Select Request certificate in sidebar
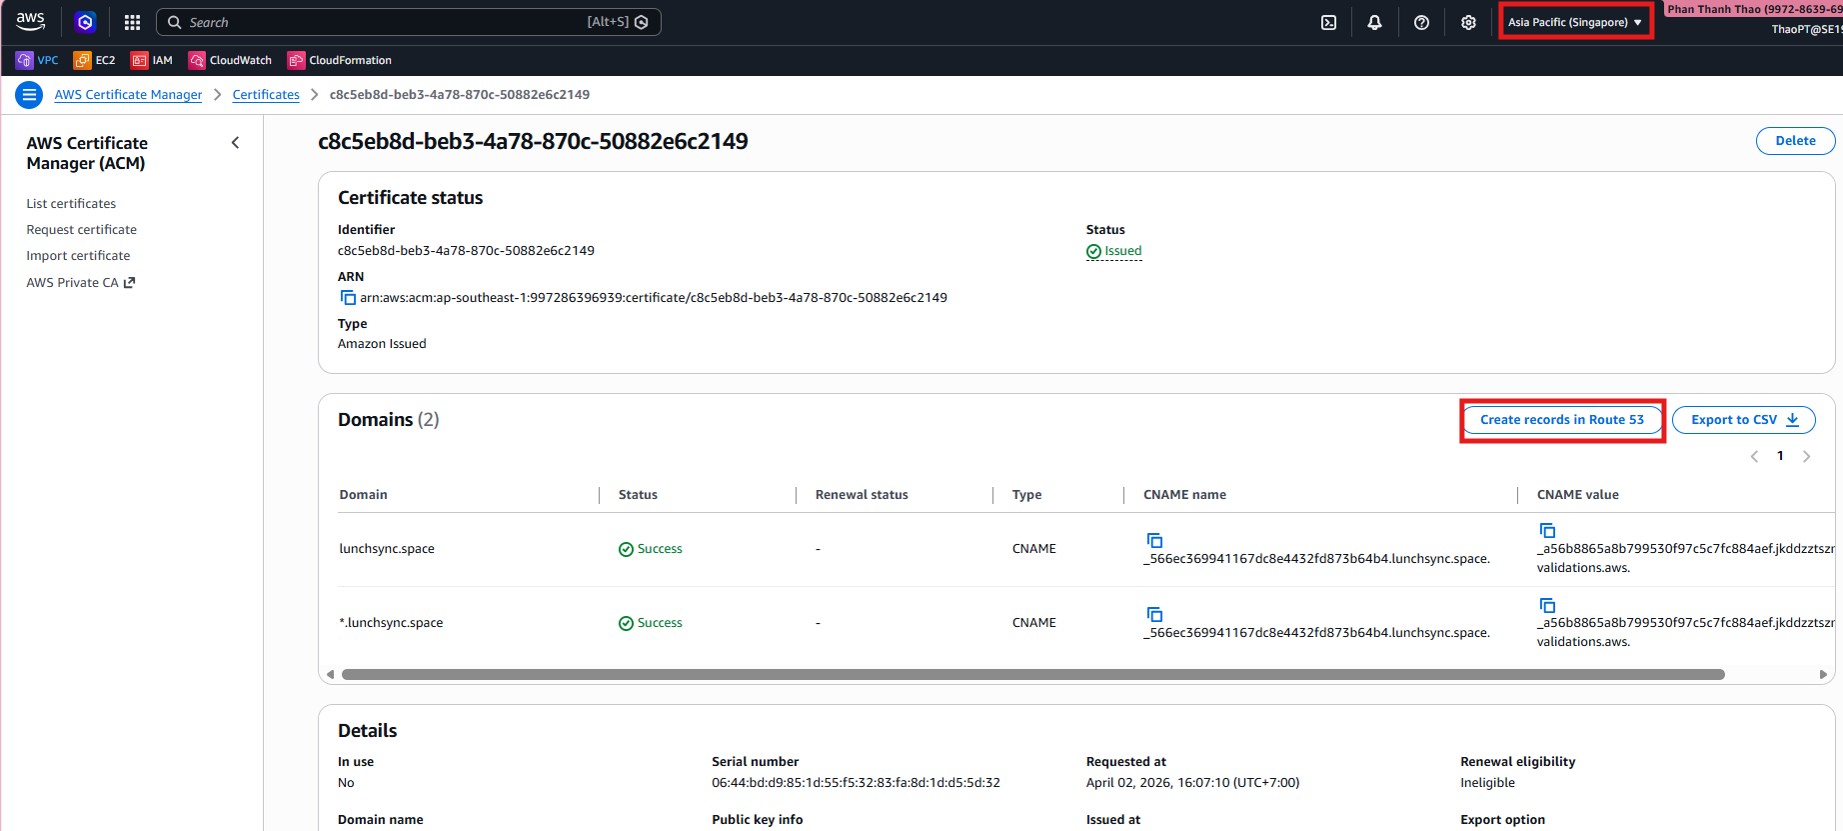The height and width of the screenshot is (831, 1843). 81,230
